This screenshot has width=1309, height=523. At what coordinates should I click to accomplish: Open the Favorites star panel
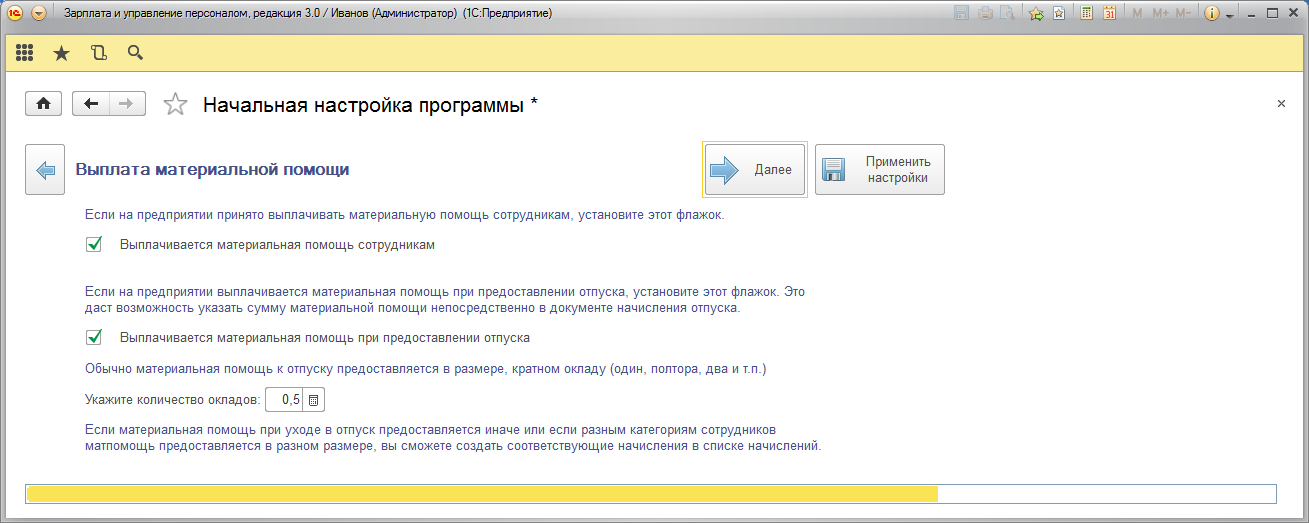pyautogui.click(x=61, y=53)
